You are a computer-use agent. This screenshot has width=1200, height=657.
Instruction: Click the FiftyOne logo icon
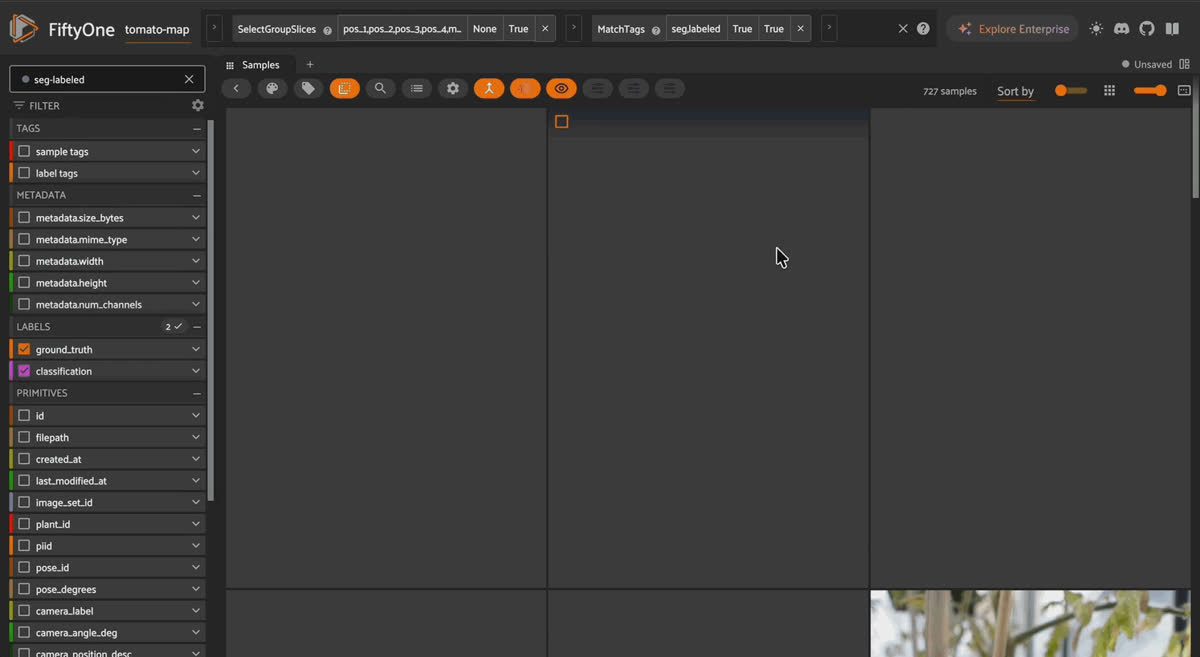pyautogui.click(x=24, y=29)
